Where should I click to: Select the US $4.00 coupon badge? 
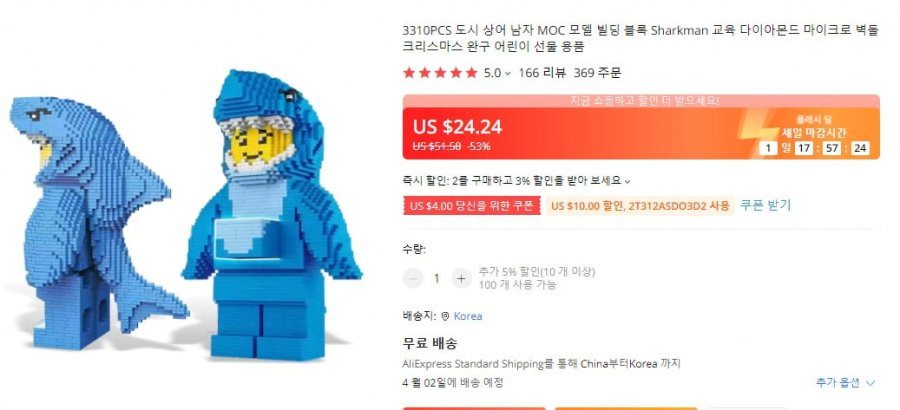(472, 206)
